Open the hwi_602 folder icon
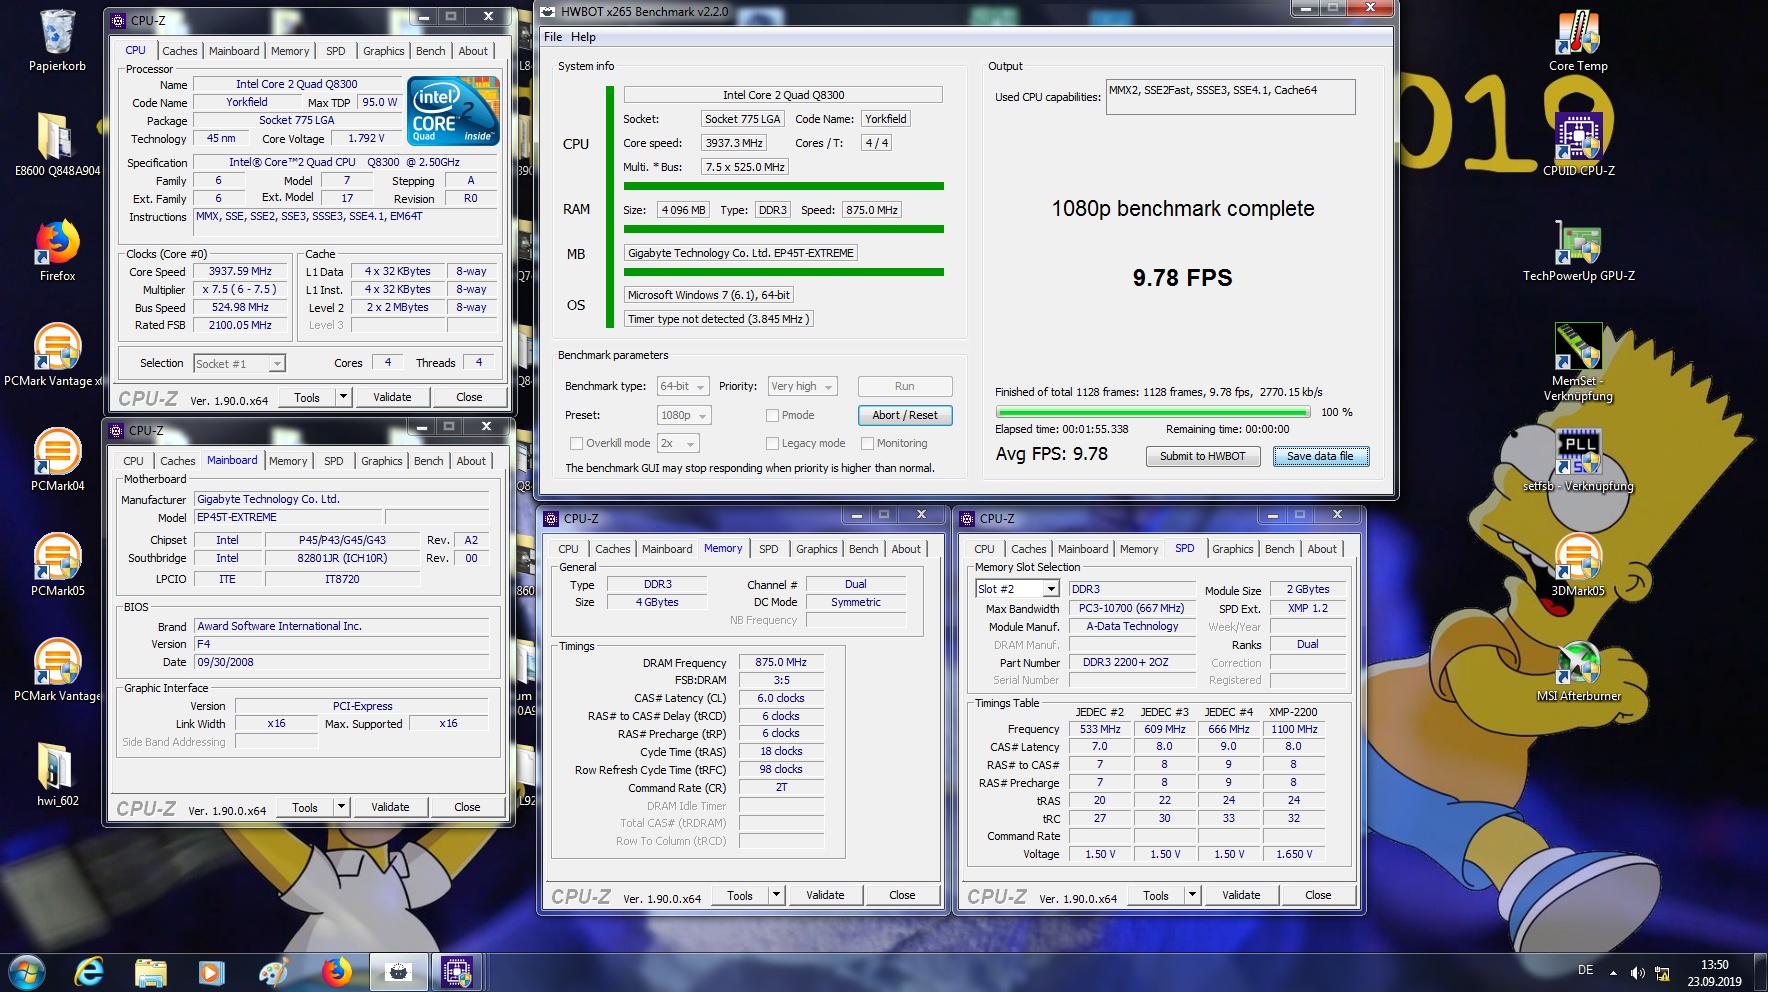The image size is (1768, 992). (57, 767)
